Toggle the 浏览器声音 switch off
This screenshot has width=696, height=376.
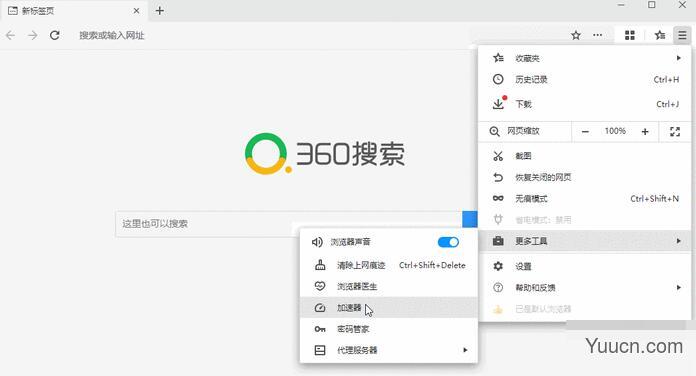point(448,242)
